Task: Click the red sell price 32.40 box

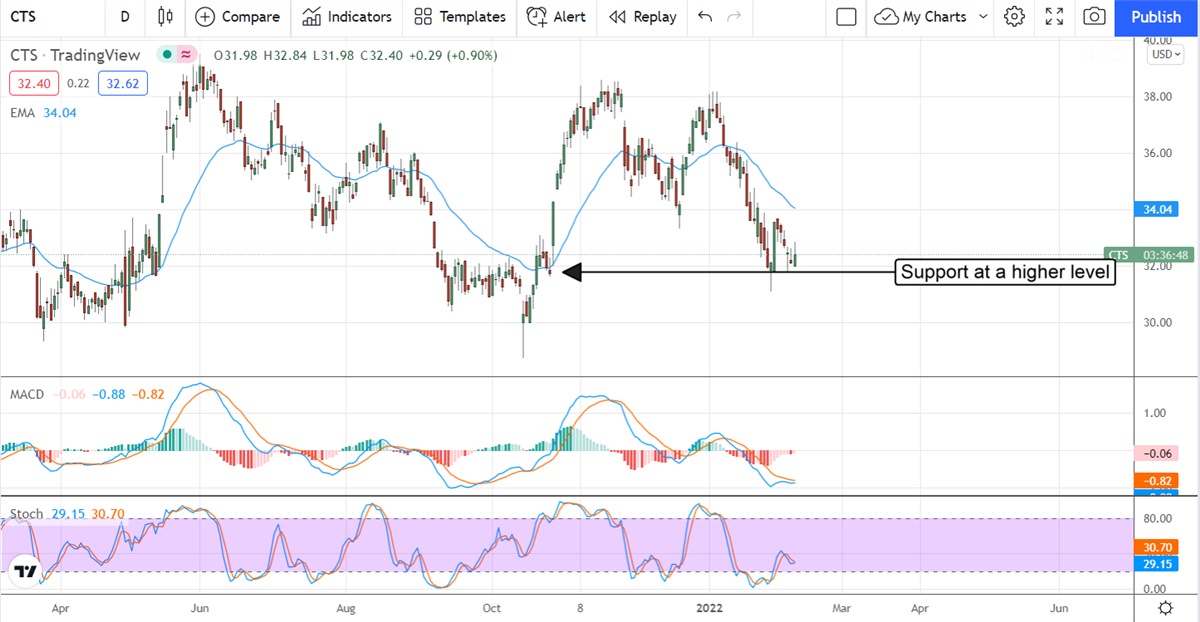Action: 32,84
